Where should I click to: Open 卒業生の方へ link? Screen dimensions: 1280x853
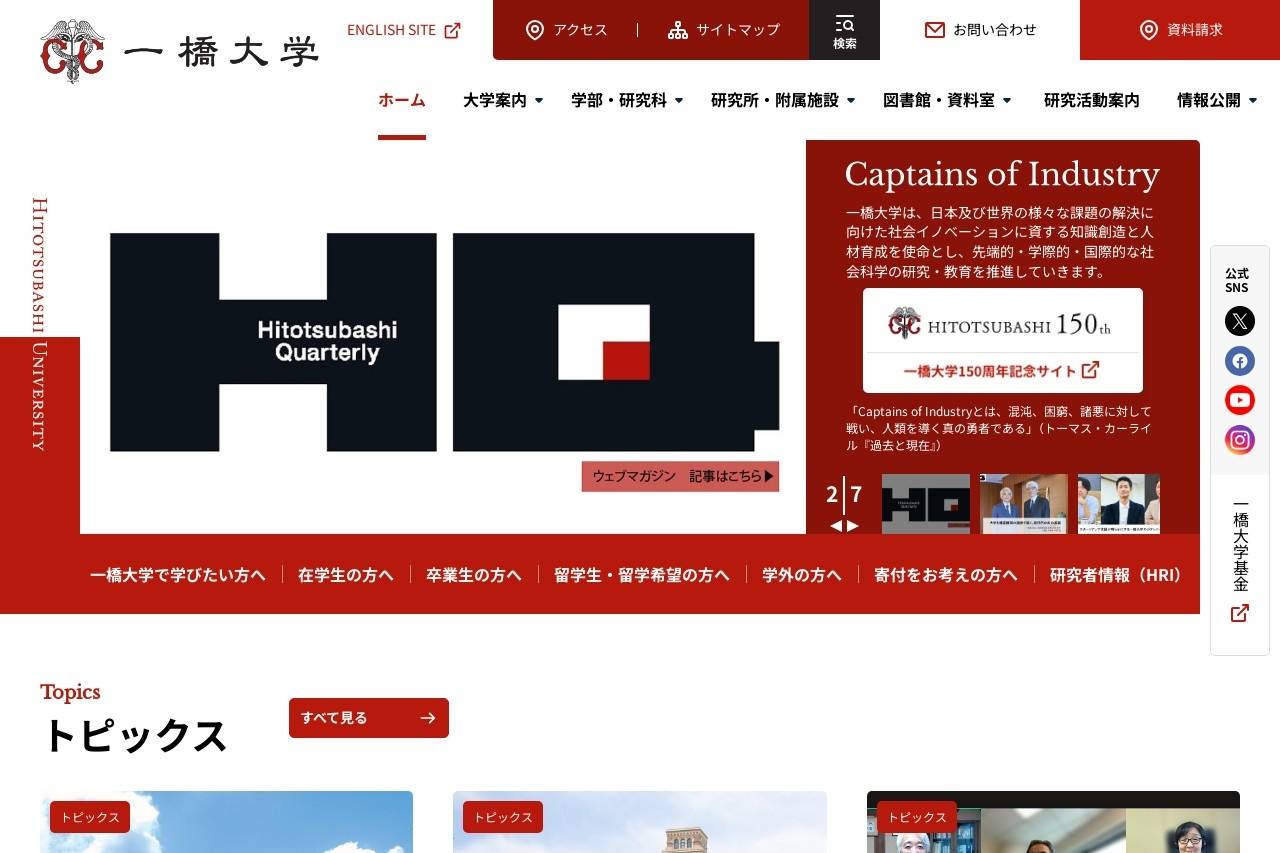[x=474, y=575]
